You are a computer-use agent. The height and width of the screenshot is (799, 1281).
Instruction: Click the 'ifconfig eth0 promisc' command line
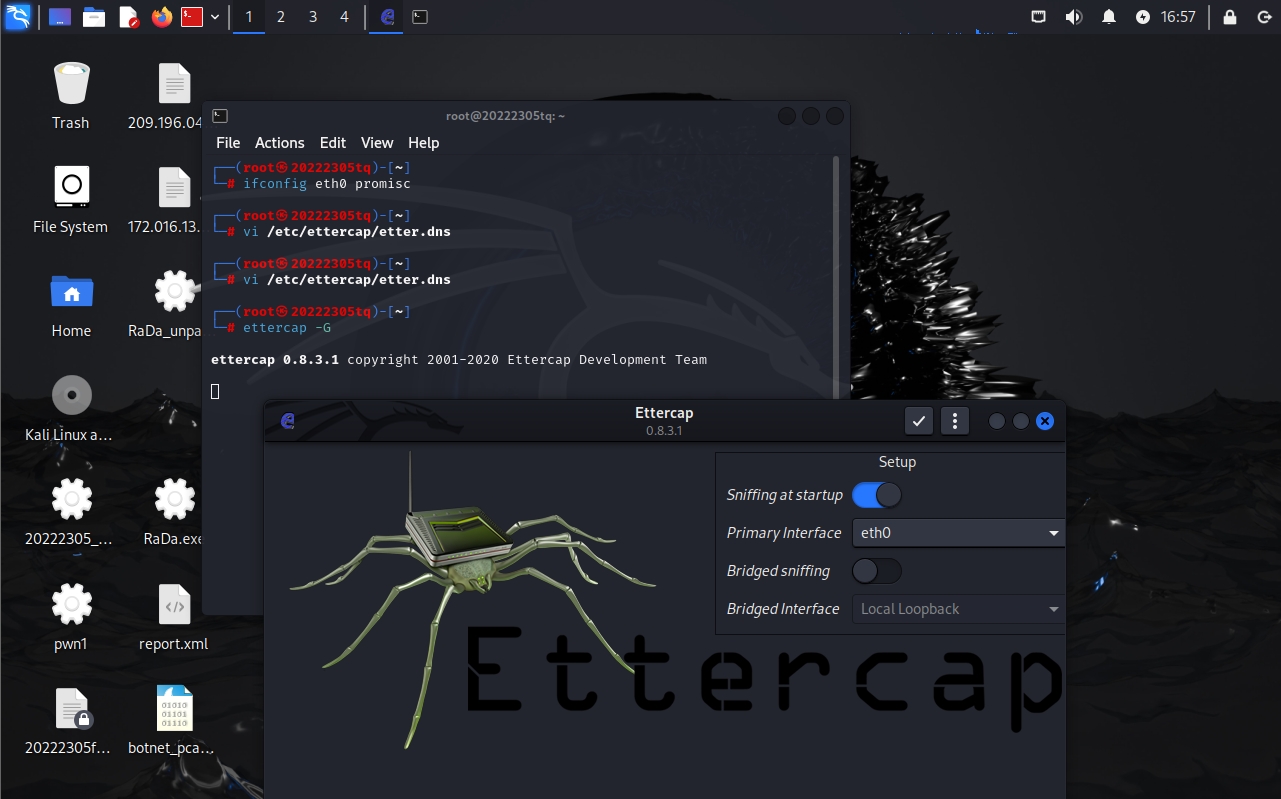click(x=327, y=184)
